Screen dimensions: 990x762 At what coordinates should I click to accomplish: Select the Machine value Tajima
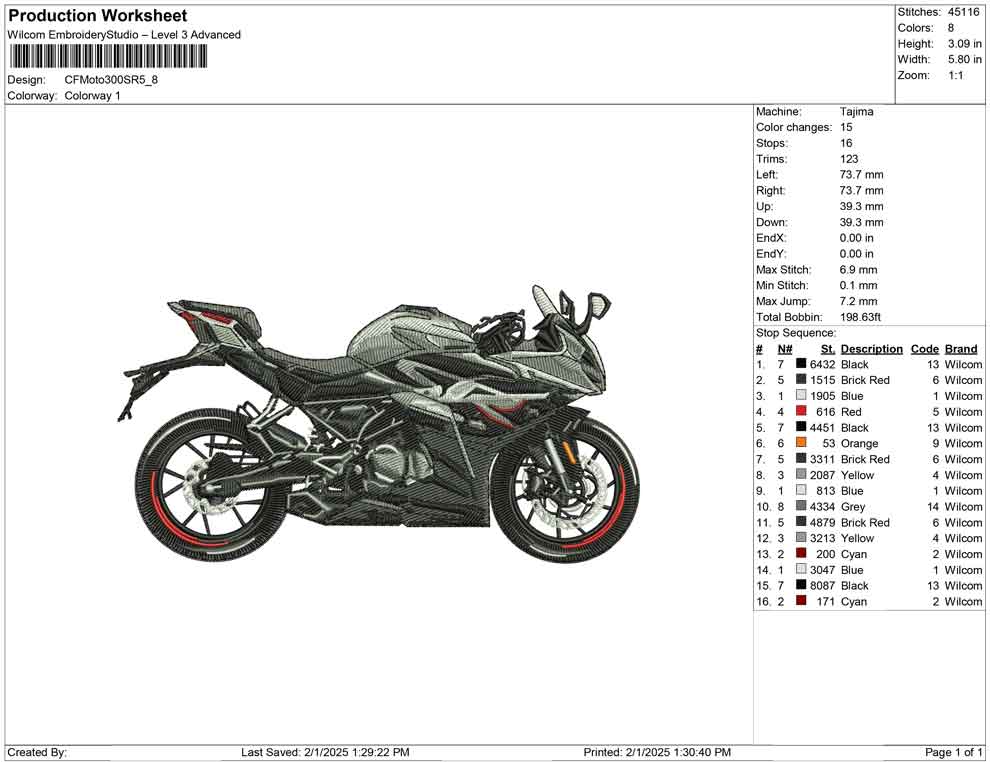(x=855, y=111)
